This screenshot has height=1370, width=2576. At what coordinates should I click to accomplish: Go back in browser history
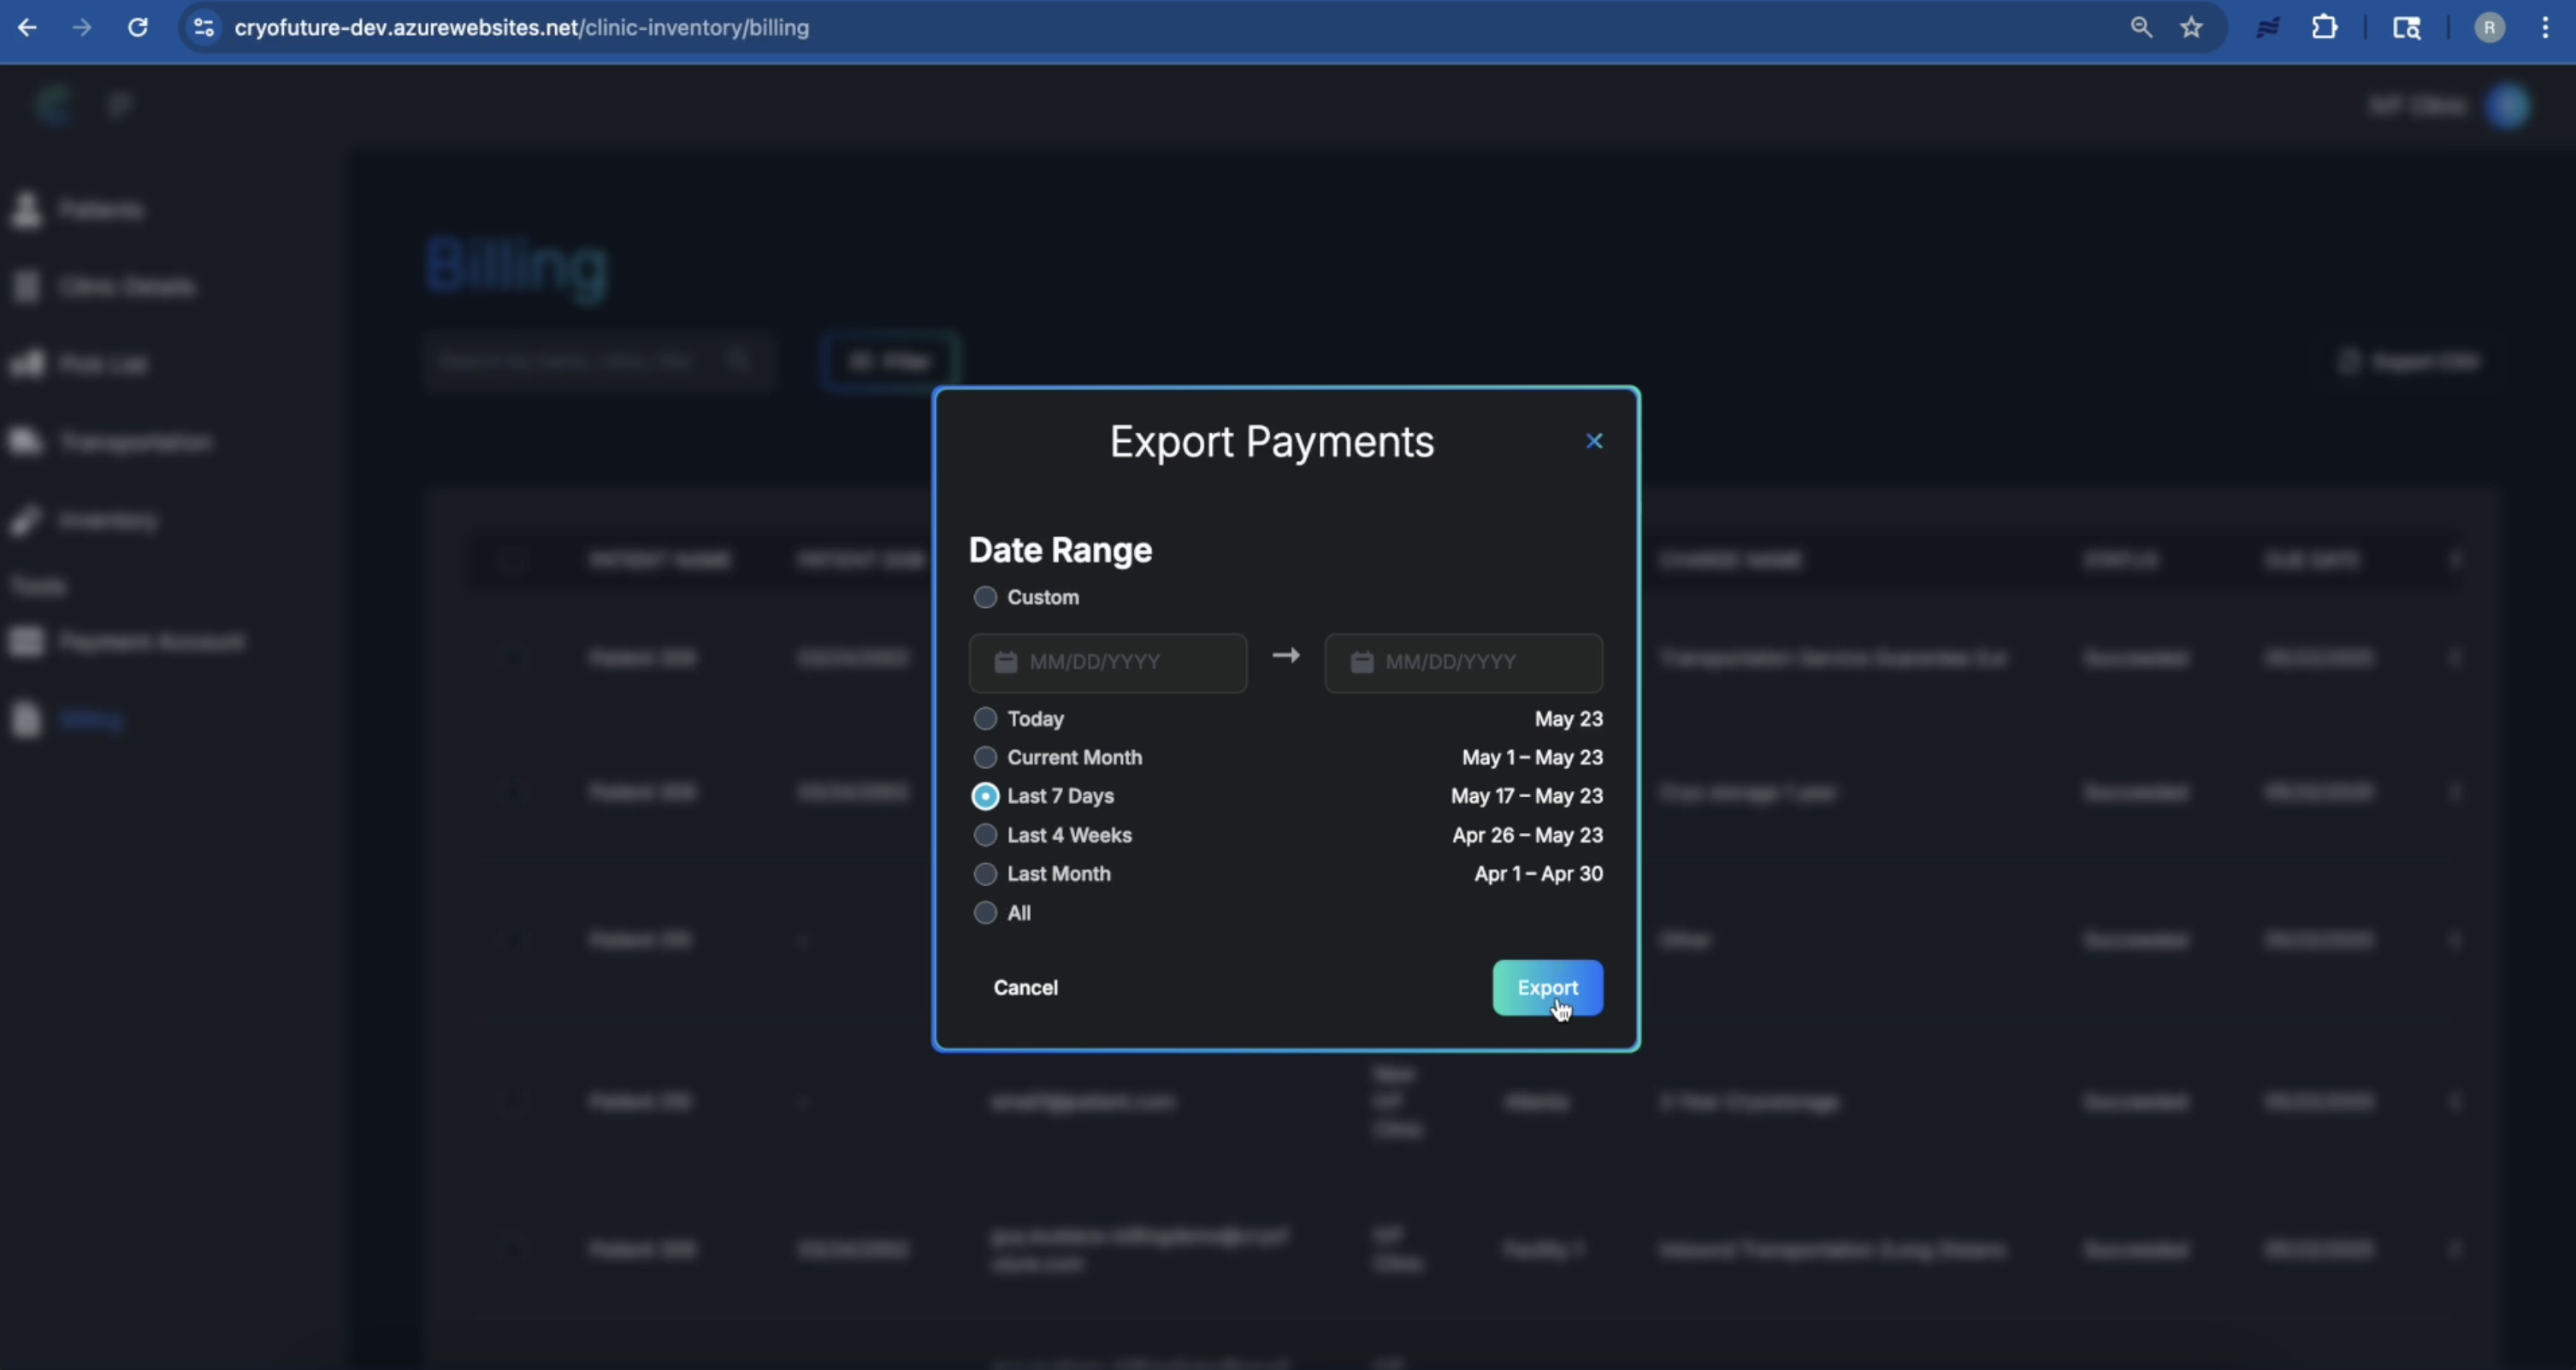[x=27, y=28]
